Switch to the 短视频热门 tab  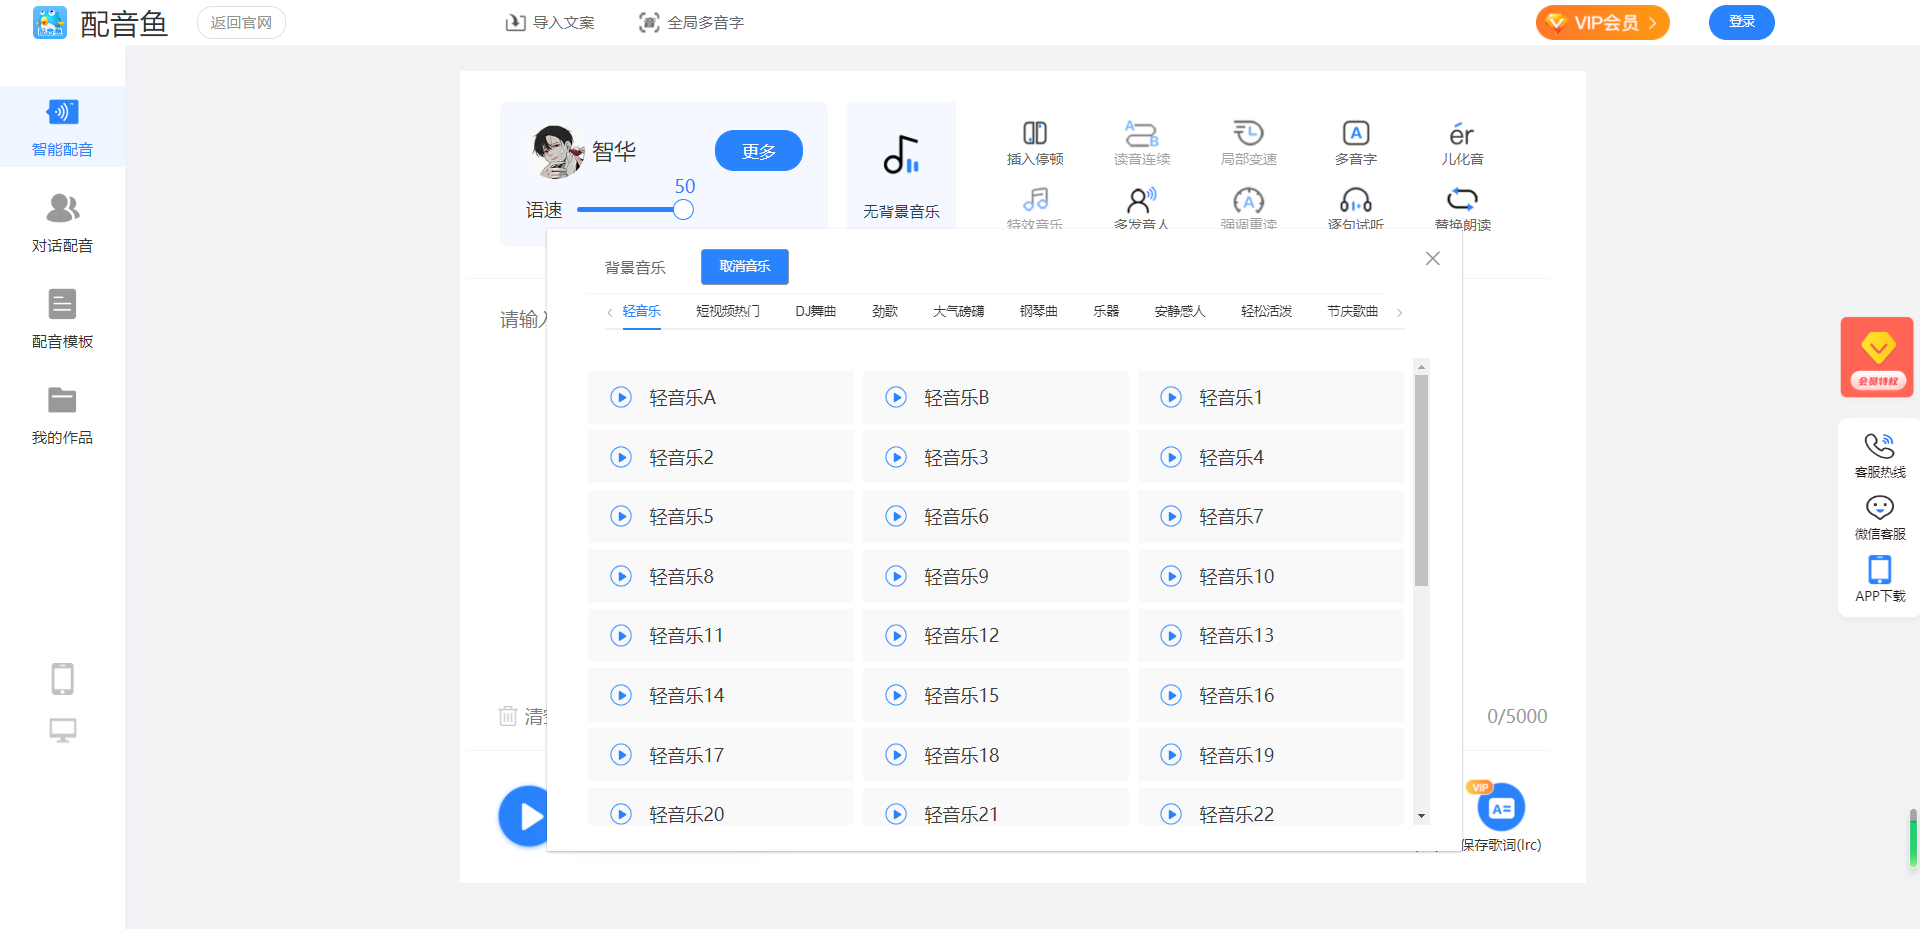click(728, 311)
